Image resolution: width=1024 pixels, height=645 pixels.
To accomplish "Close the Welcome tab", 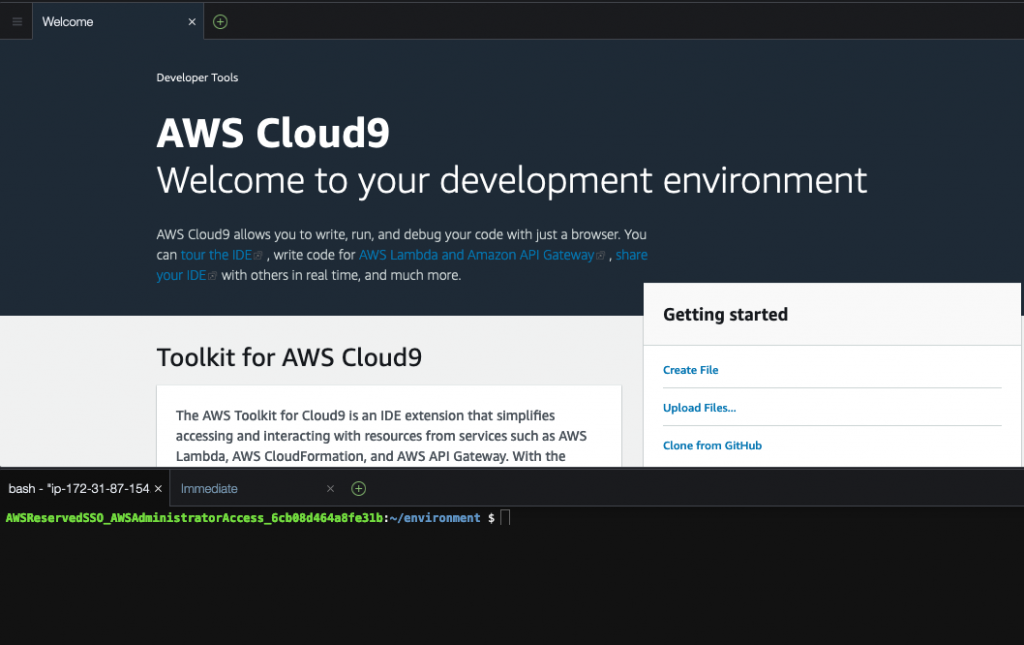I will (x=191, y=21).
